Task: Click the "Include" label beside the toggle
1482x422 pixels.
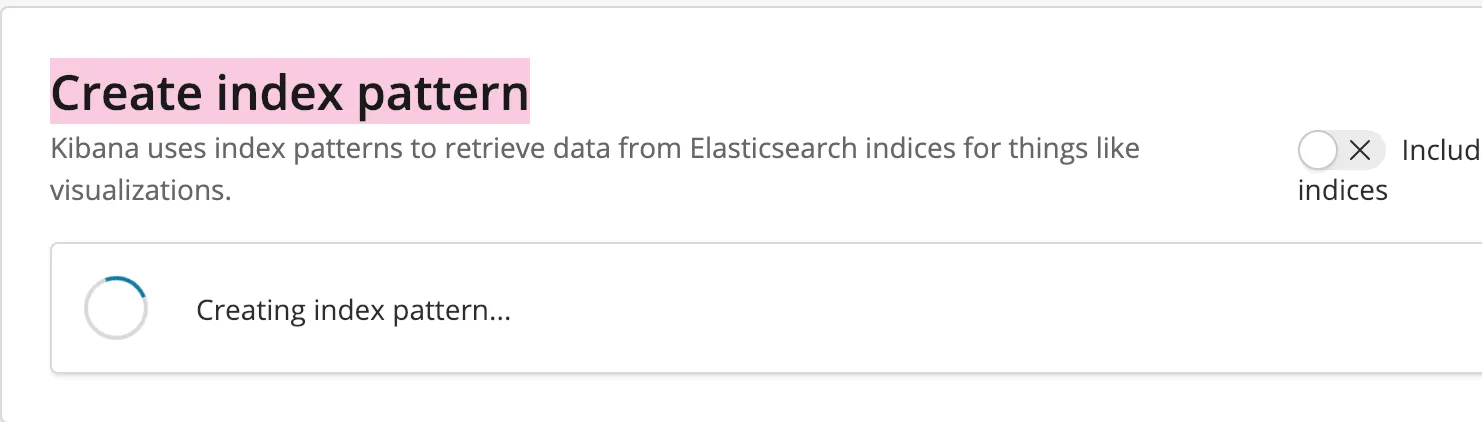Action: pyautogui.click(x=1441, y=151)
